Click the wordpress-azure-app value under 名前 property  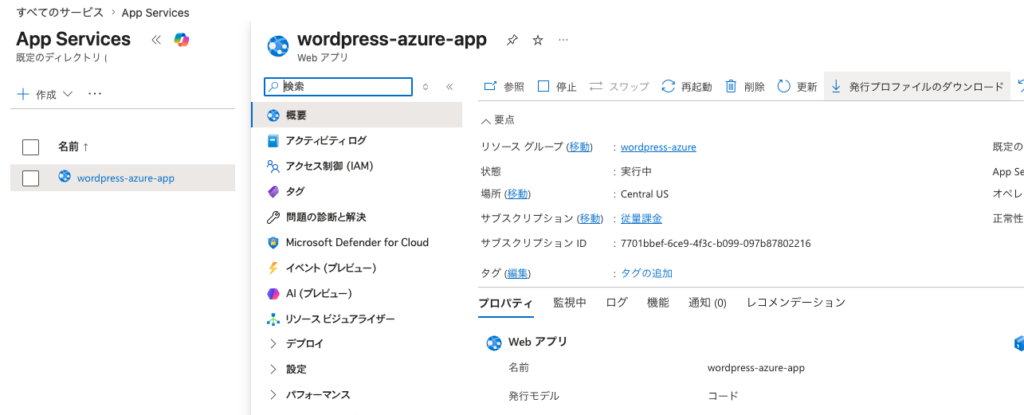click(756, 368)
